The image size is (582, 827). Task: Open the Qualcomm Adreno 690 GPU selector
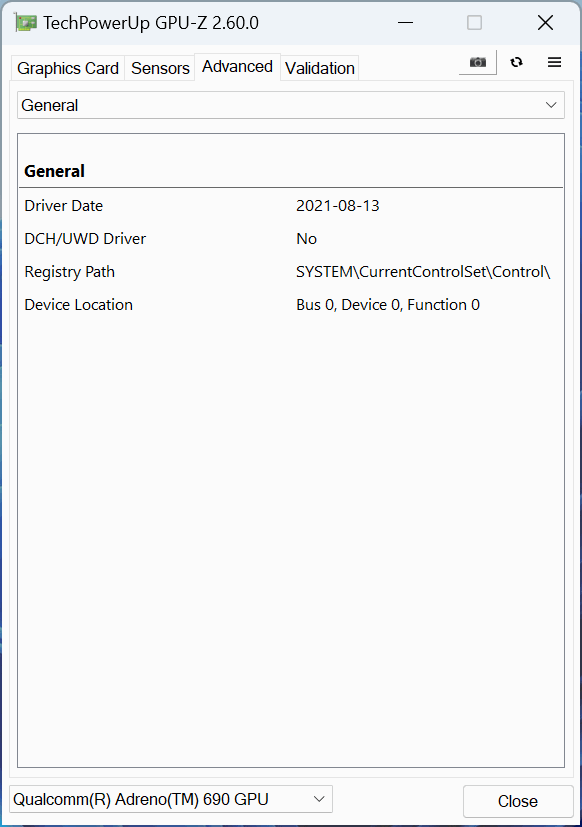coord(170,799)
